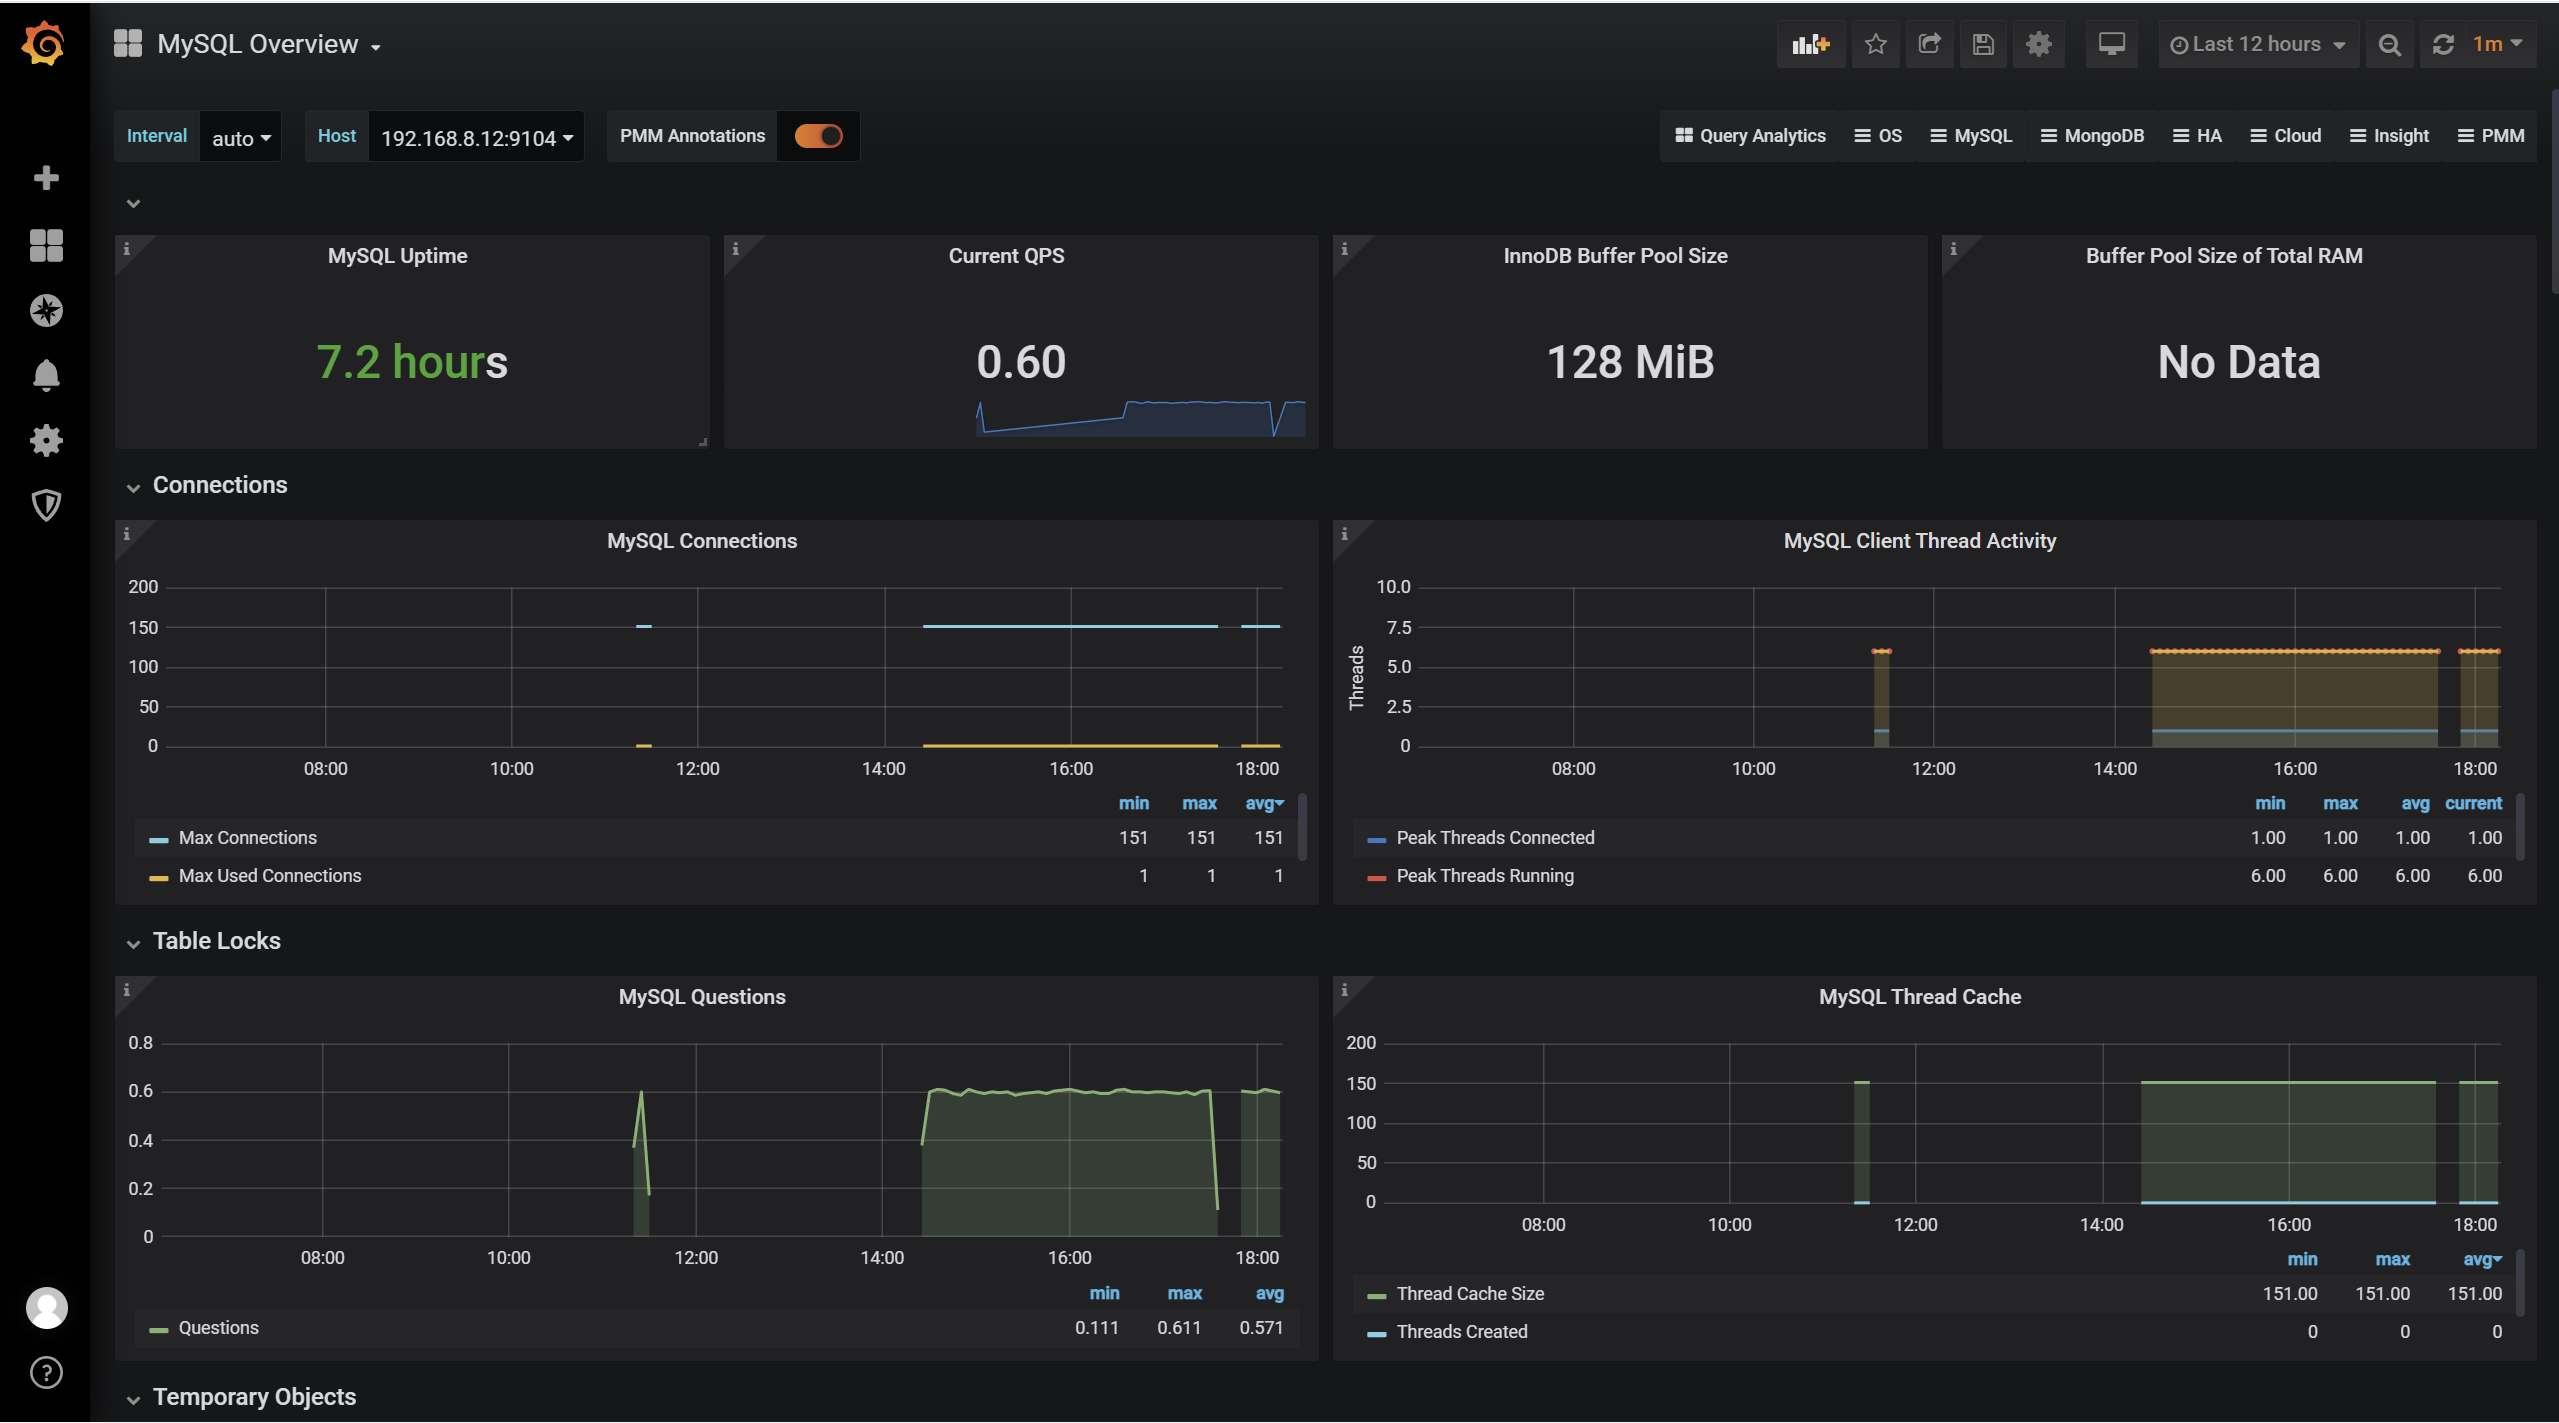2559x1423 pixels.
Task: Save the dashboard with disk icon
Action: pyautogui.click(x=1984, y=44)
